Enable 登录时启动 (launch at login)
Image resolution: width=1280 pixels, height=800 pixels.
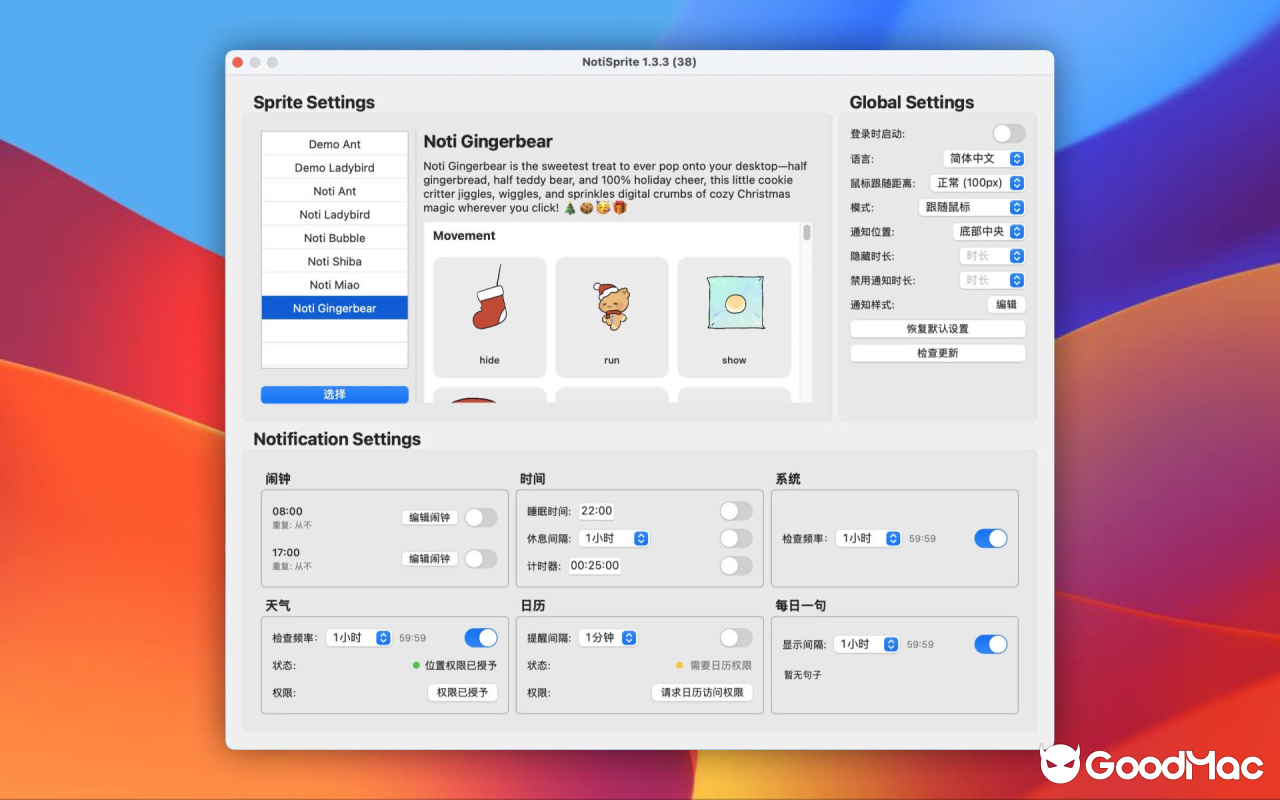pyautogui.click(x=1008, y=133)
